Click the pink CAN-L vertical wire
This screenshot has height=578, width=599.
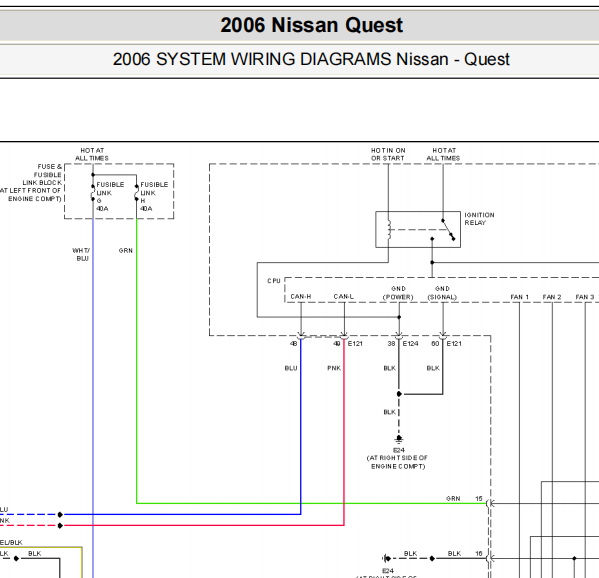pyautogui.click(x=344, y=432)
